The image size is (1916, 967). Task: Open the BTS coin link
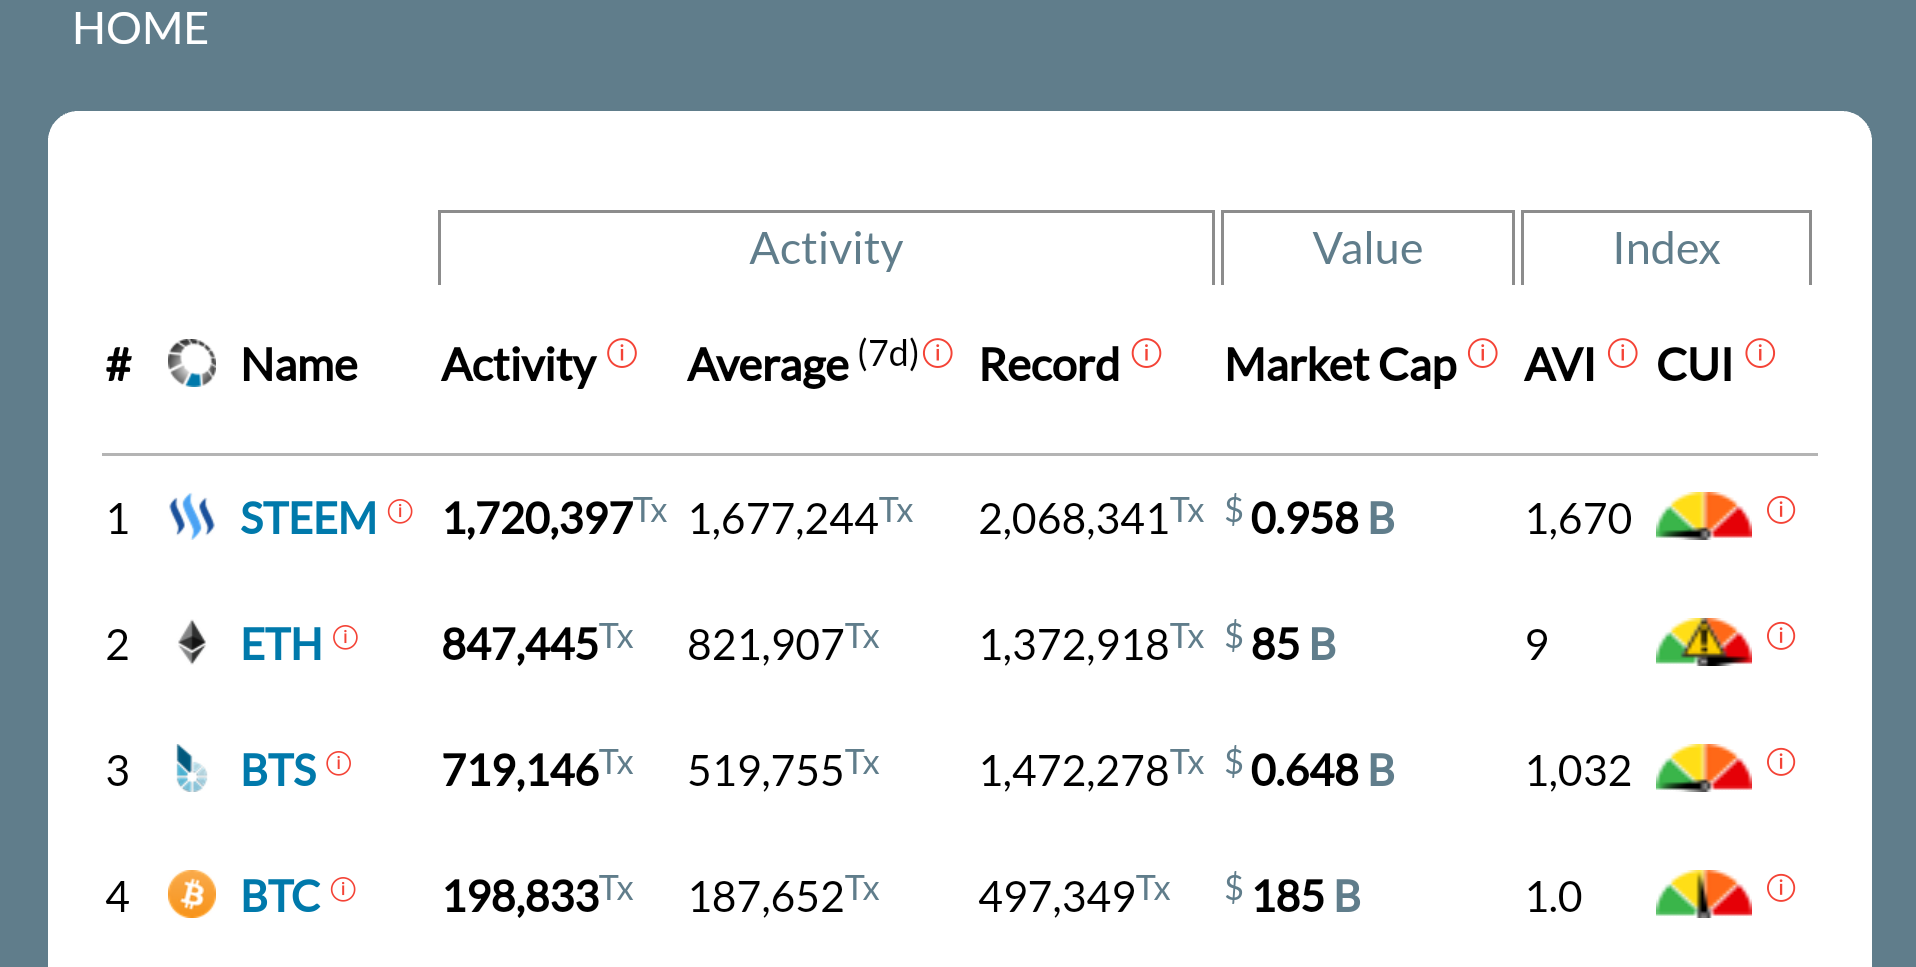278,770
